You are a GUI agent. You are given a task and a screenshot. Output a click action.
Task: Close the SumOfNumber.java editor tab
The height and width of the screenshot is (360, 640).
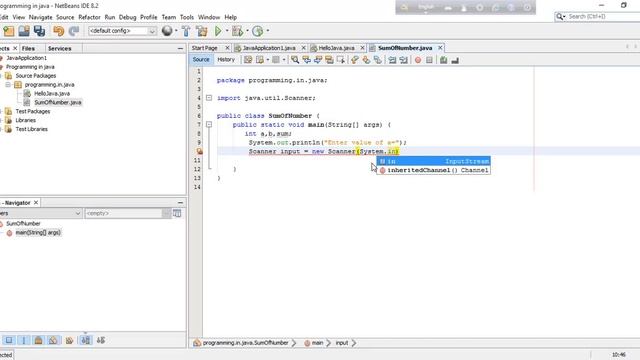(440, 48)
